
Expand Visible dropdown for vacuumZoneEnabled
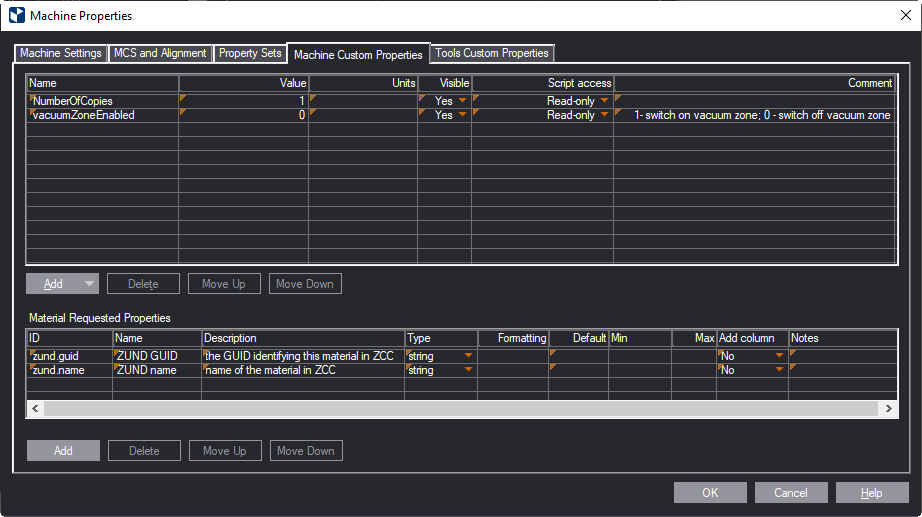tap(462, 116)
